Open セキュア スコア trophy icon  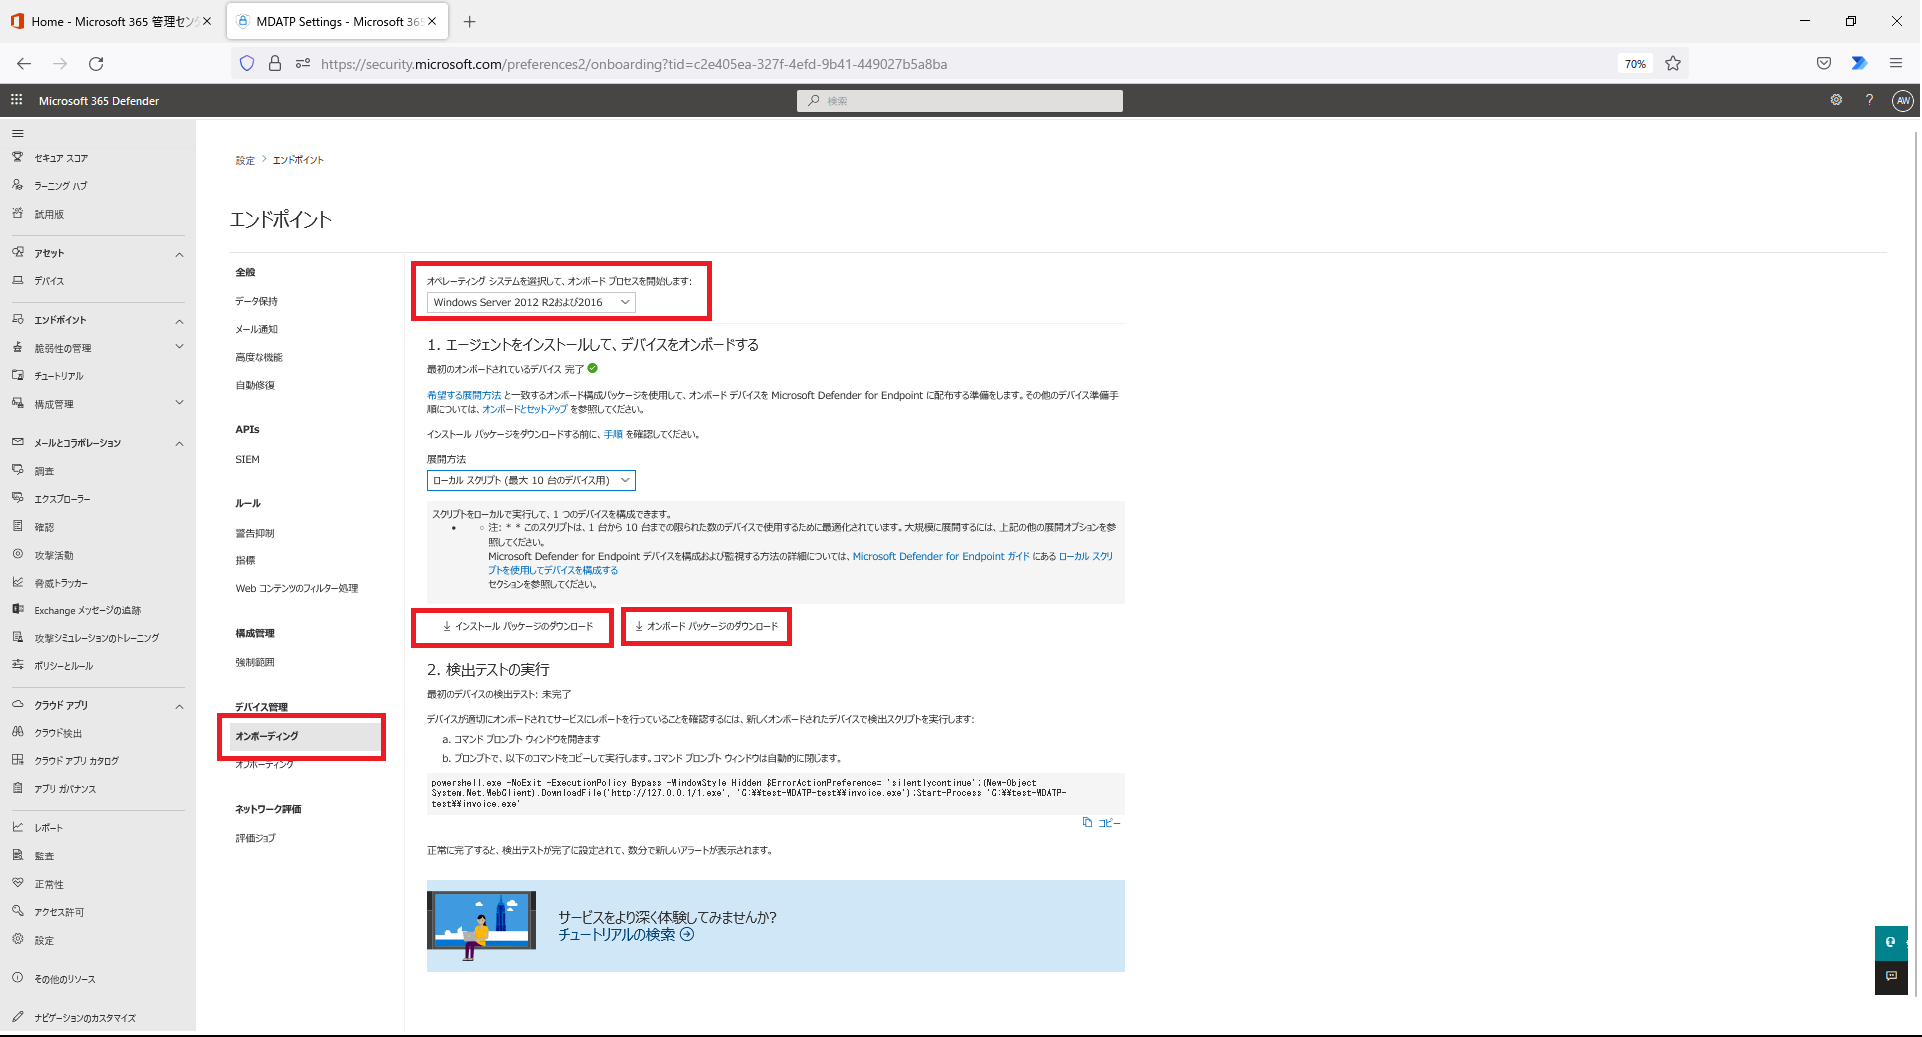click(x=17, y=157)
